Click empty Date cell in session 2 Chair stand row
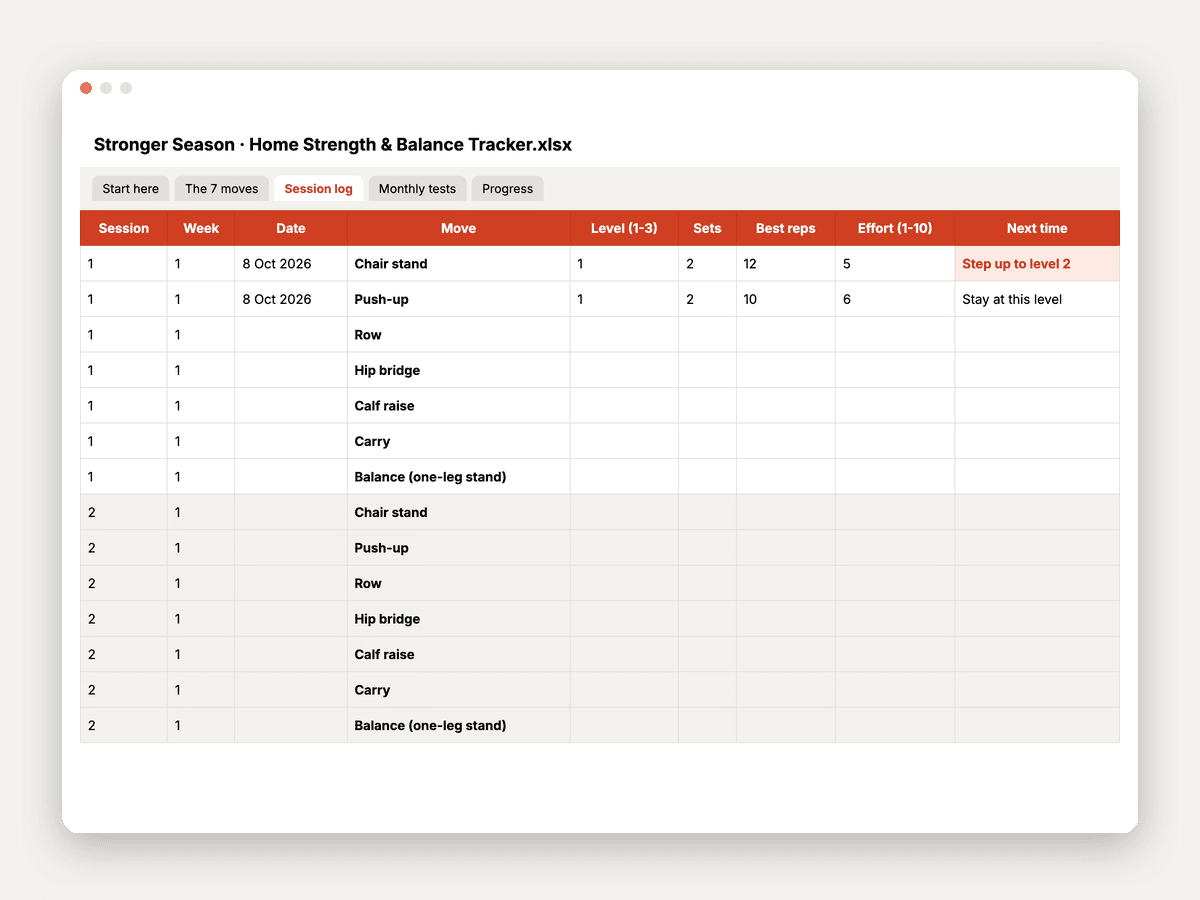The width and height of the screenshot is (1200, 900). (x=291, y=512)
